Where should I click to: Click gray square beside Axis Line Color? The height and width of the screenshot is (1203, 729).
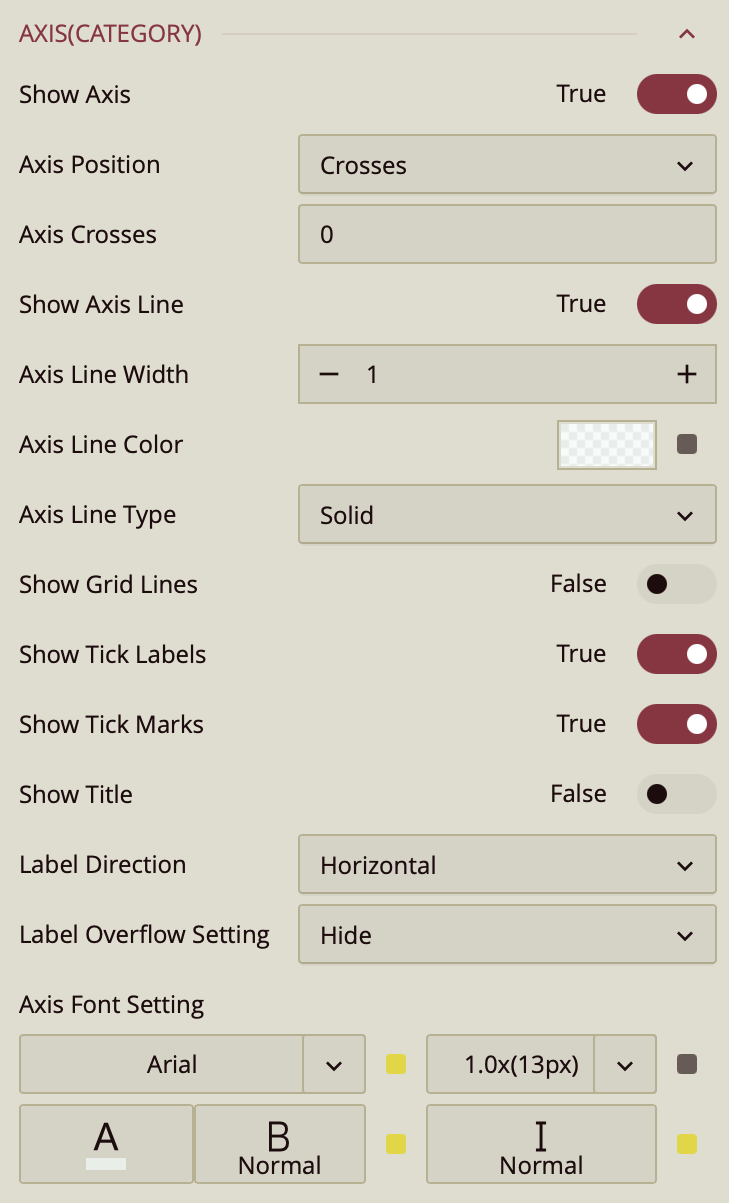pyautogui.click(x=687, y=445)
